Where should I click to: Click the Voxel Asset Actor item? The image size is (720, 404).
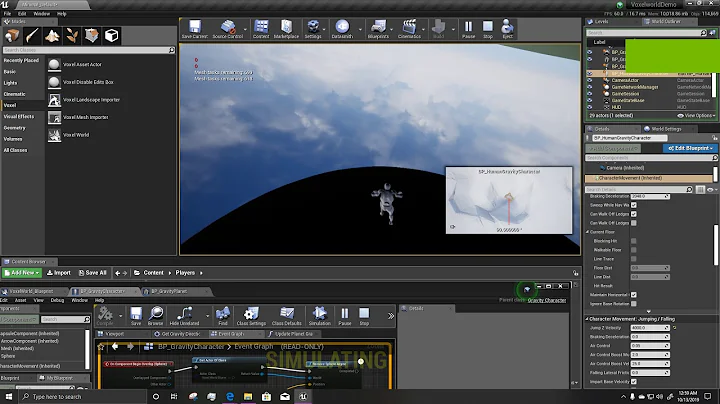[x=110, y=65]
